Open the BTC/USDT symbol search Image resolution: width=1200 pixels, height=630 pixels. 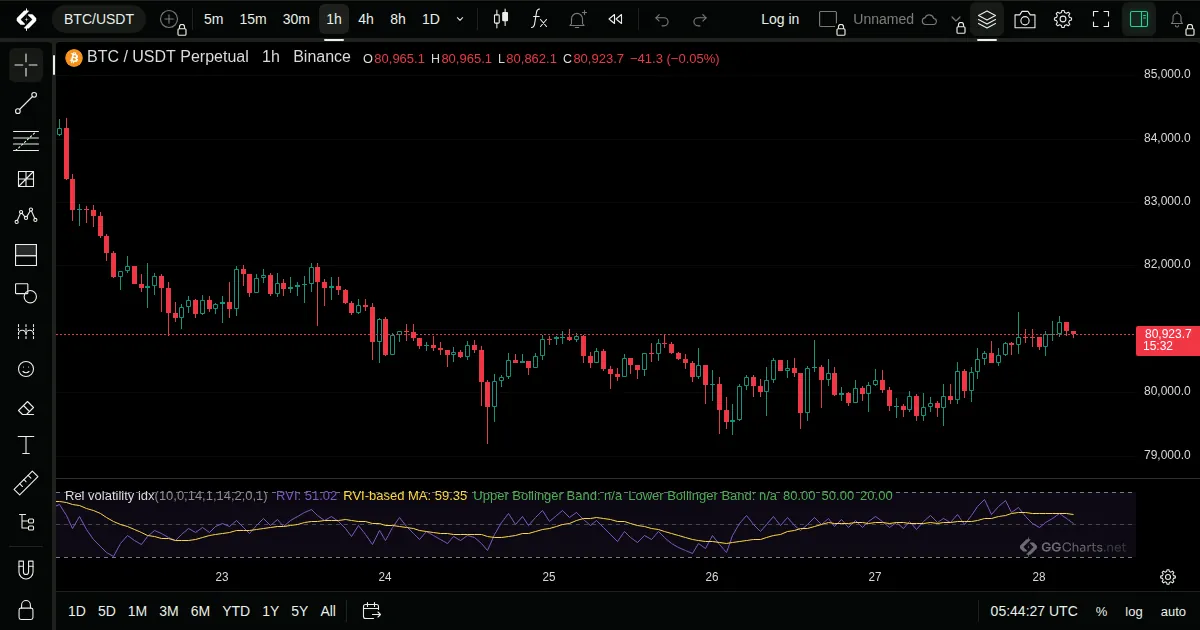(x=99, y=19)
